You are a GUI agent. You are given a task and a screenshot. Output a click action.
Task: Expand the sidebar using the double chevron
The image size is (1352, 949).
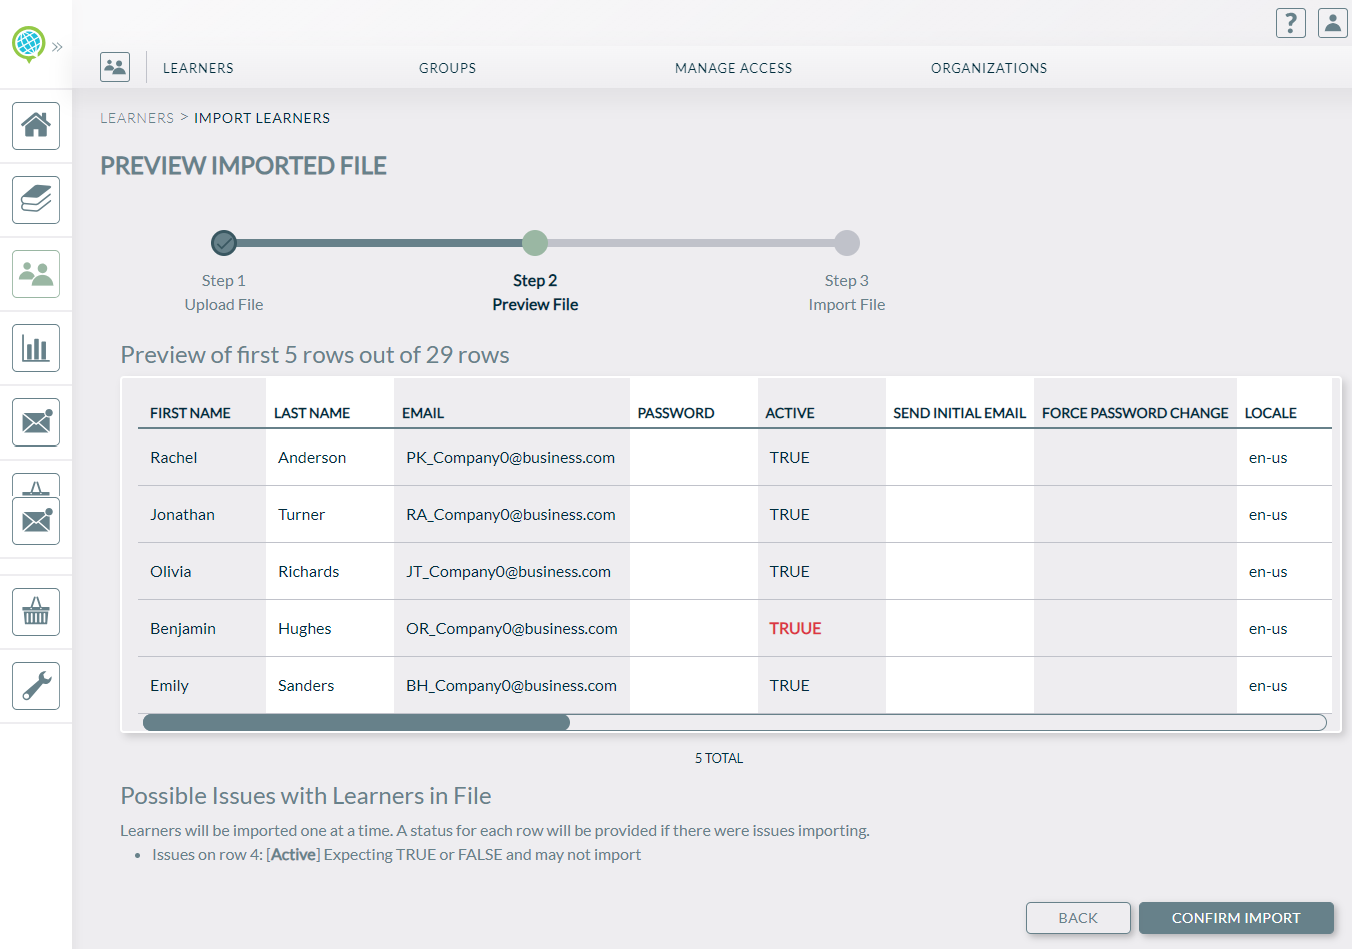[x=57, y=46]
